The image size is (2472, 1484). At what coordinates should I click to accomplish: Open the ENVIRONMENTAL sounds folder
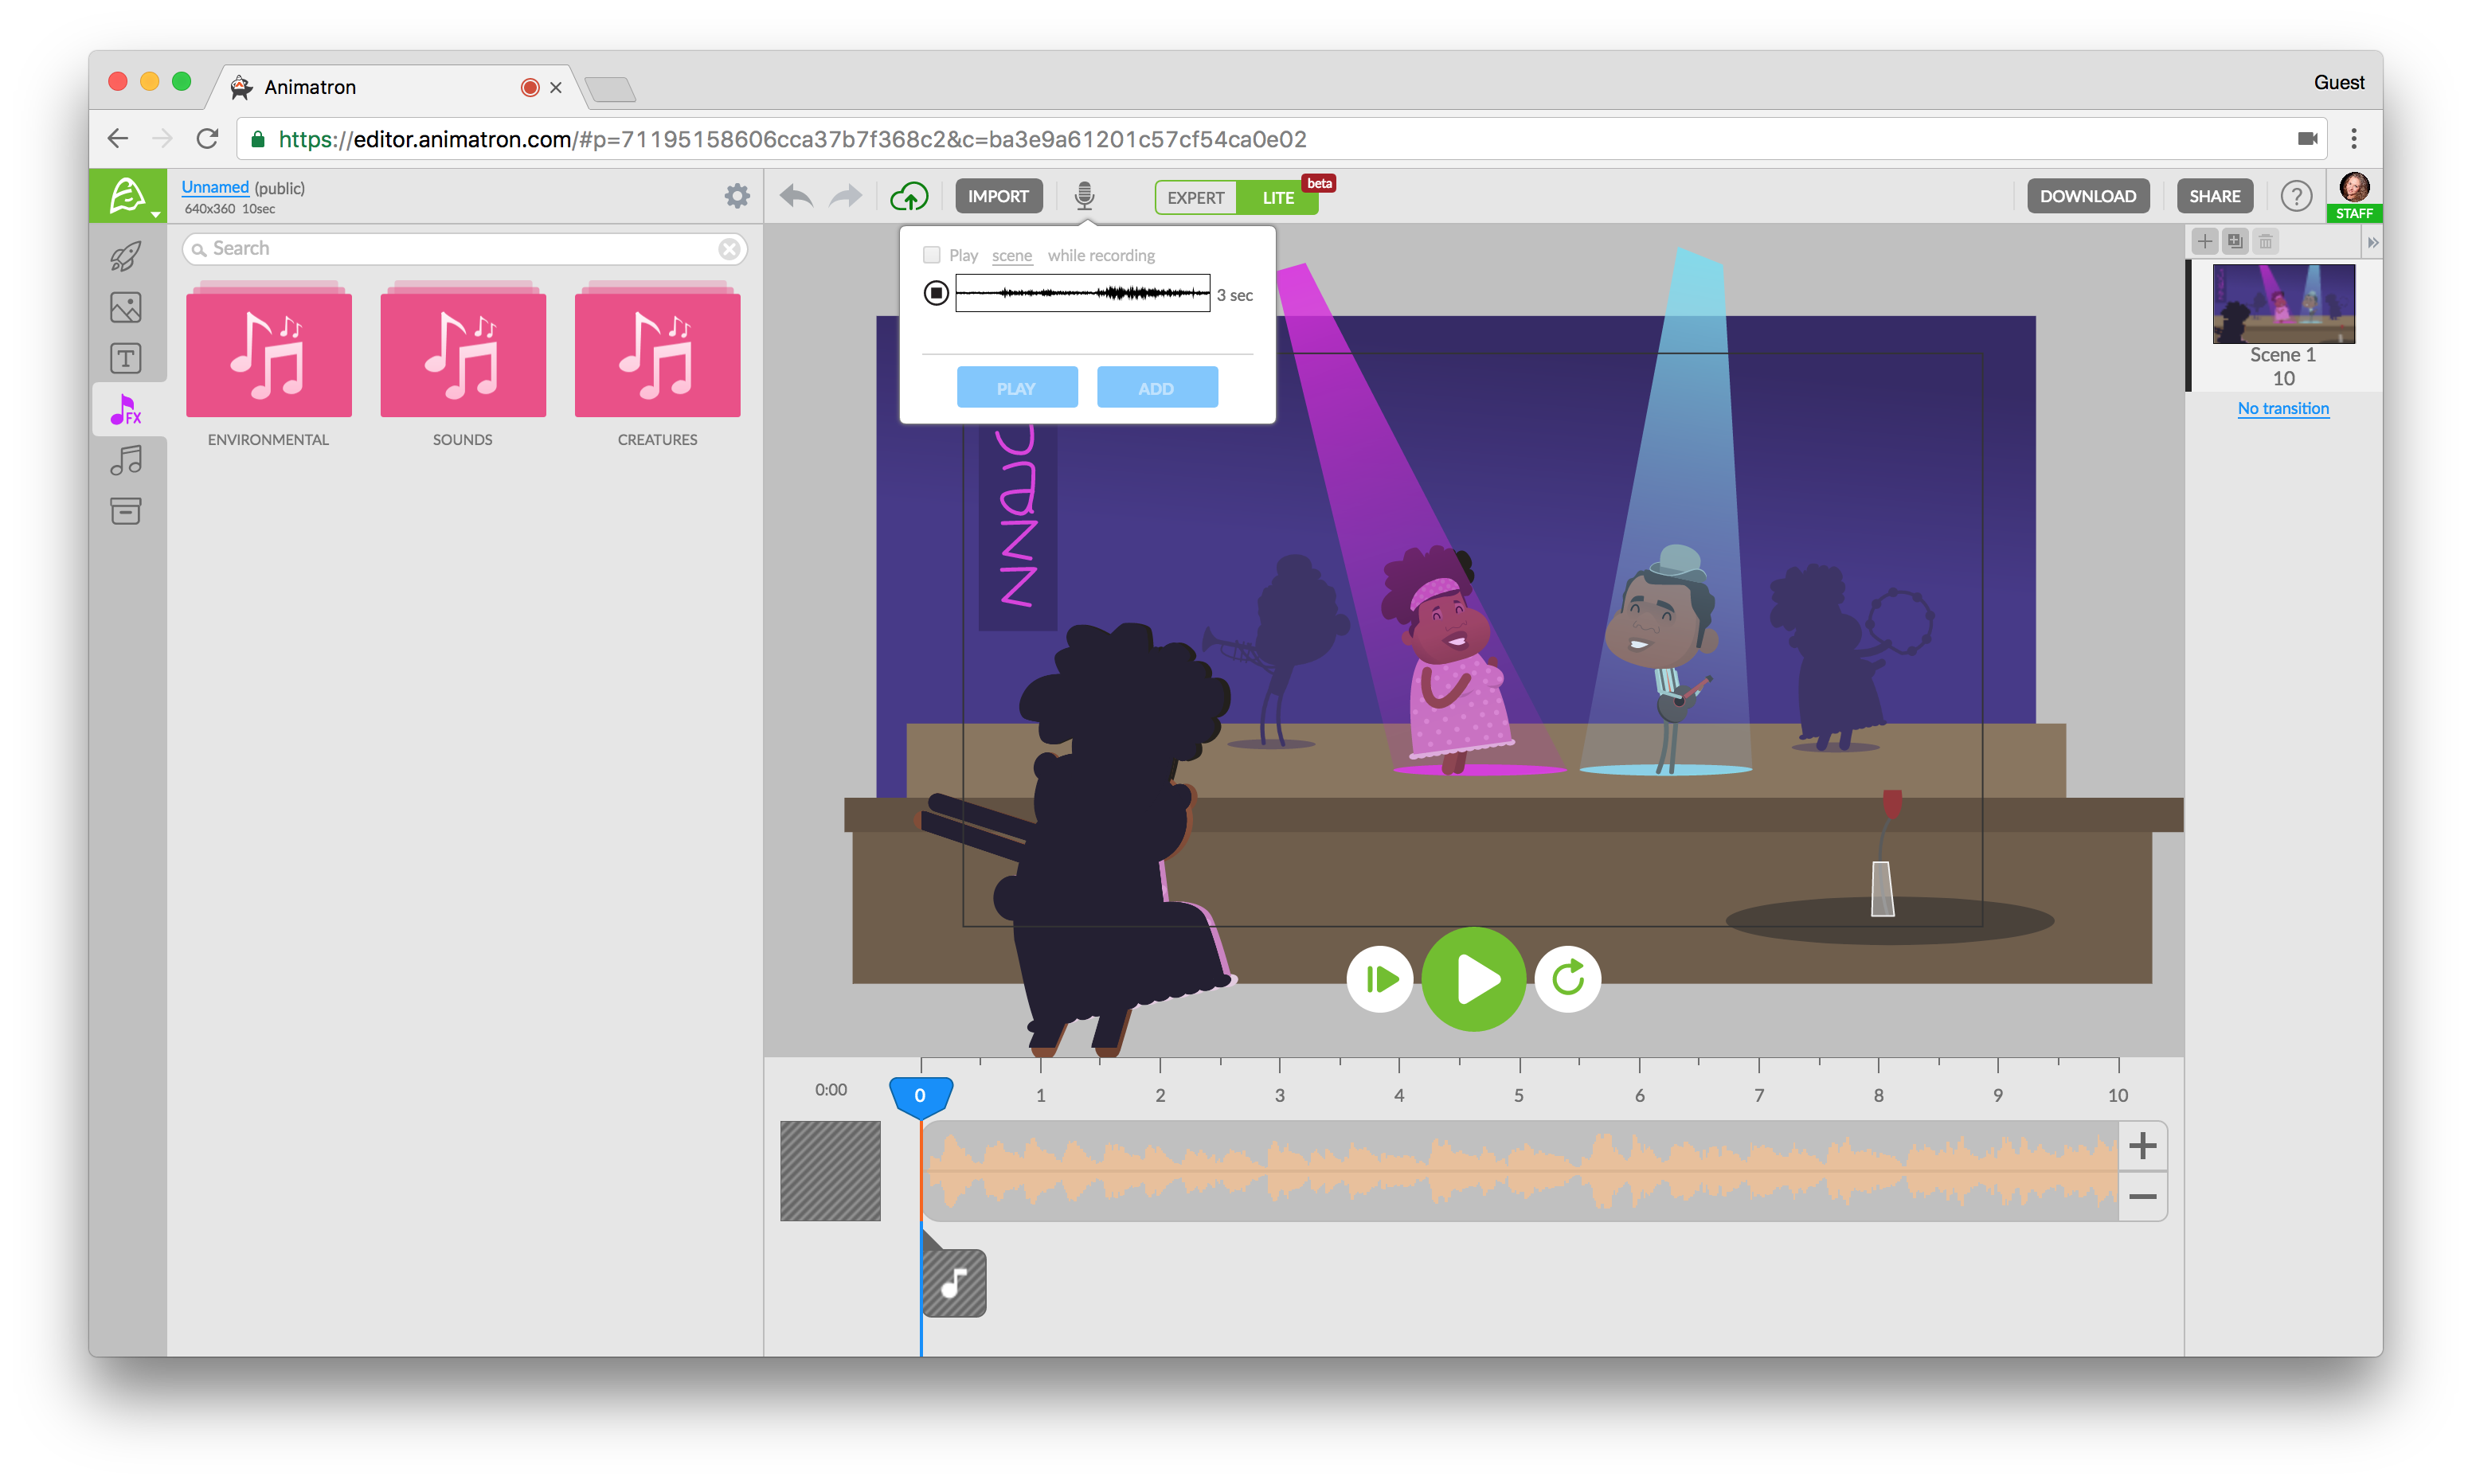(x=268, y=355)
